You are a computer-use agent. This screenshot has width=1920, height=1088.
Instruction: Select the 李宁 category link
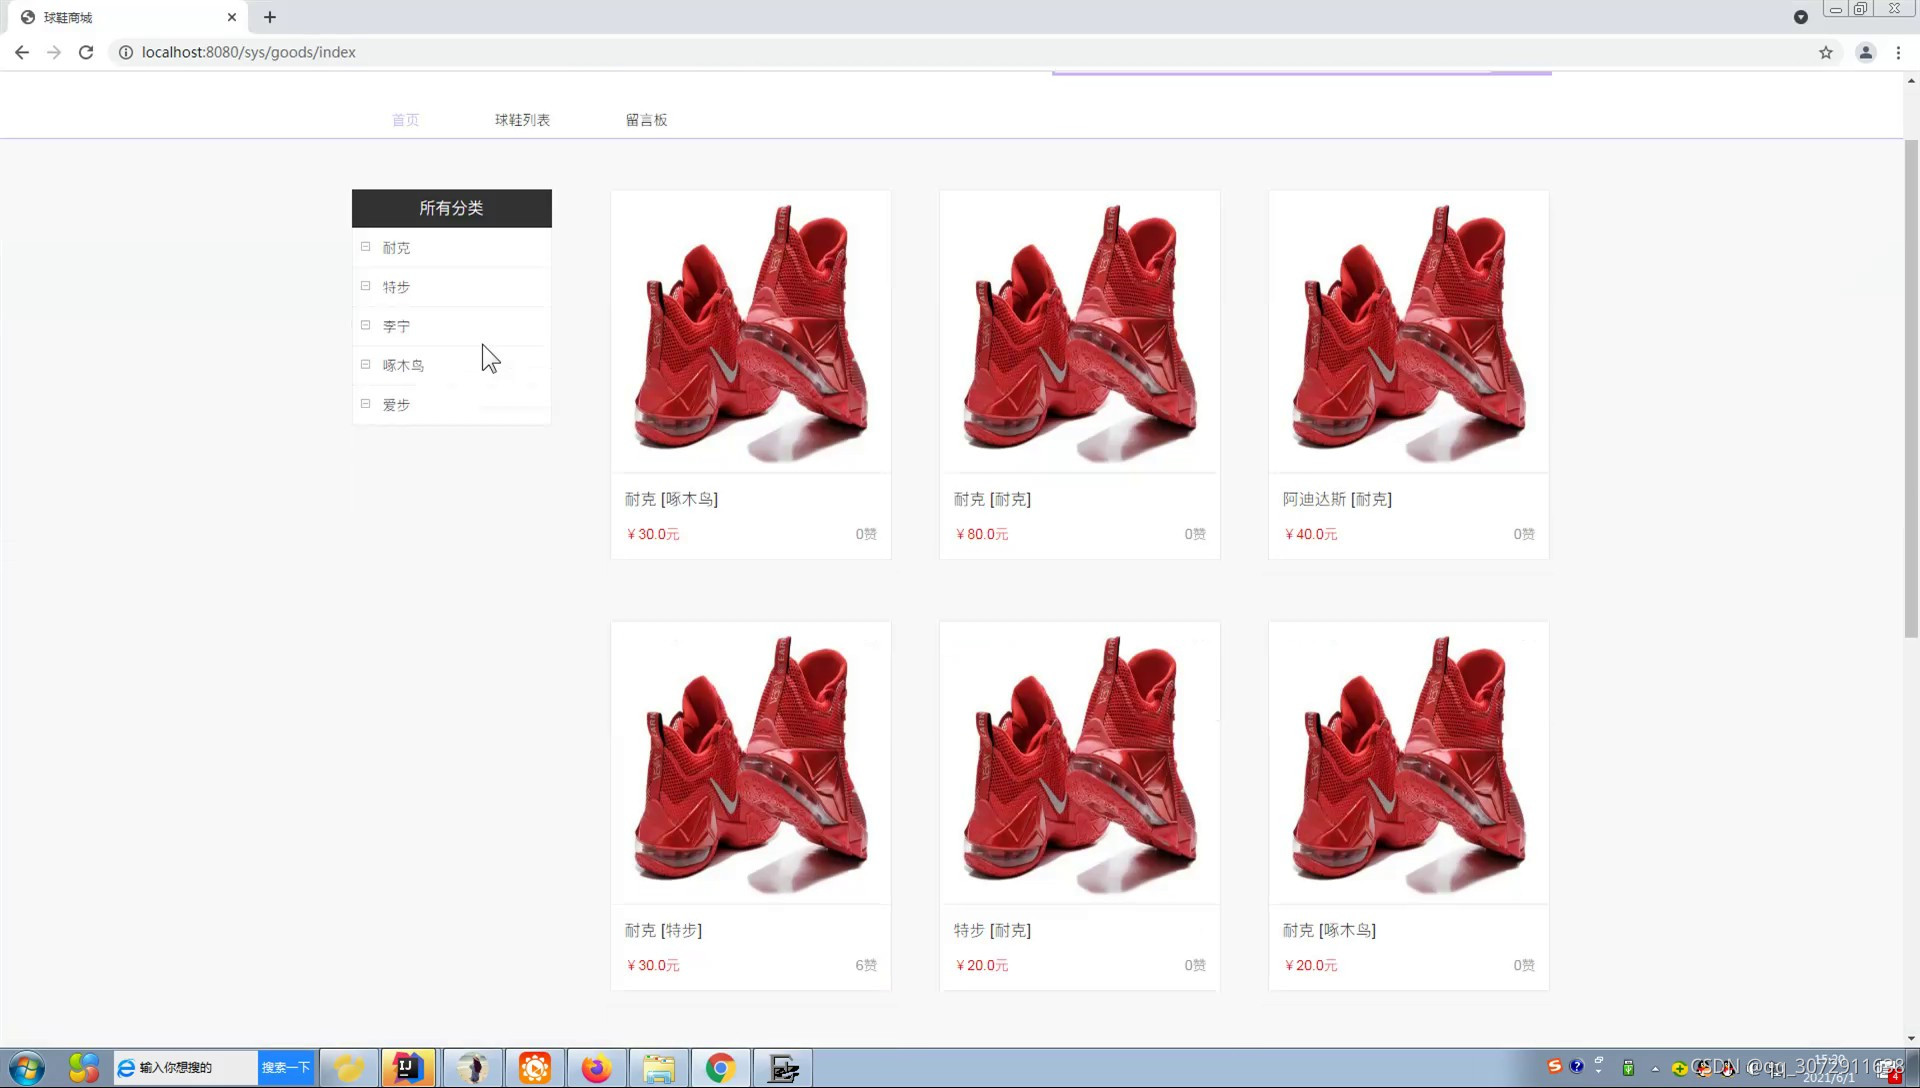[x=396, y=327]
